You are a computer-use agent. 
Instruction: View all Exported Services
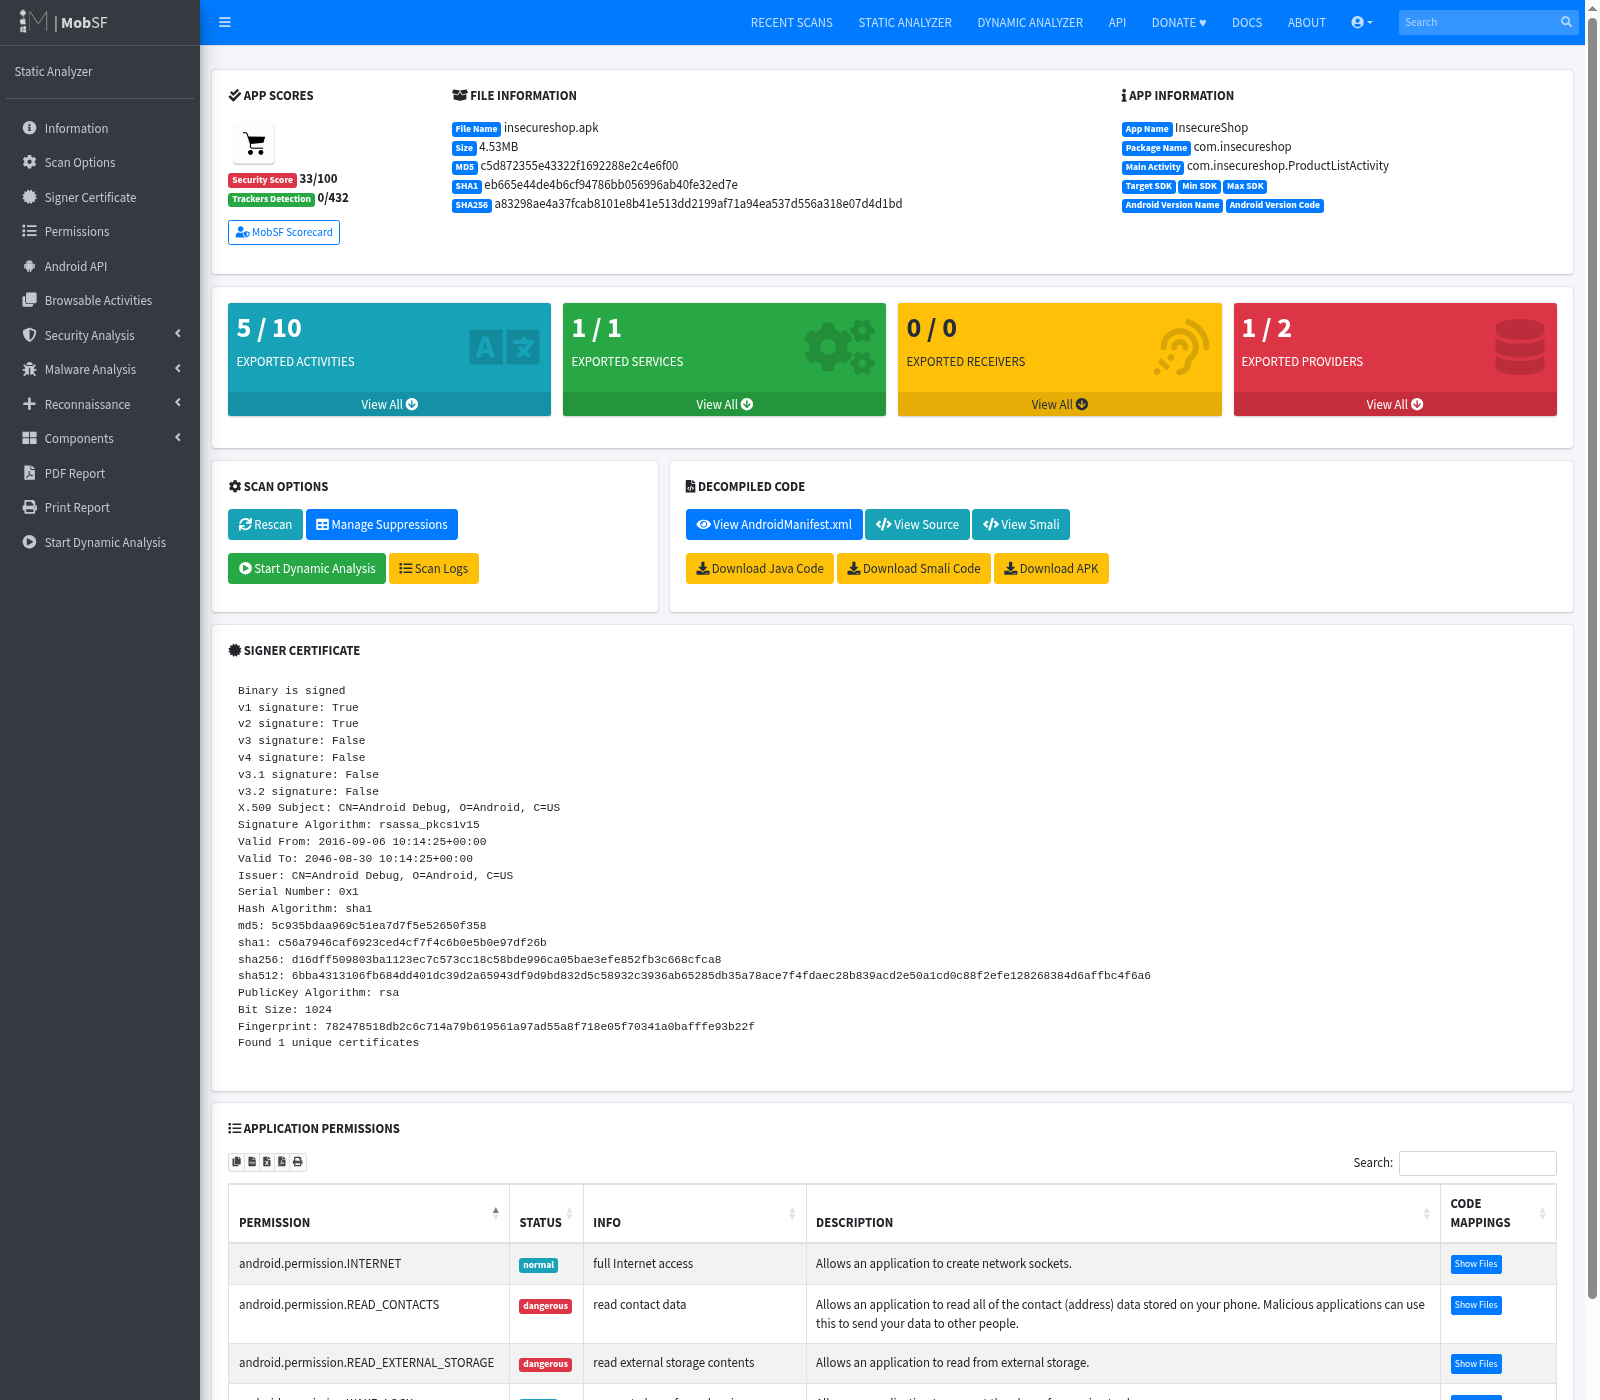point(724,404)
